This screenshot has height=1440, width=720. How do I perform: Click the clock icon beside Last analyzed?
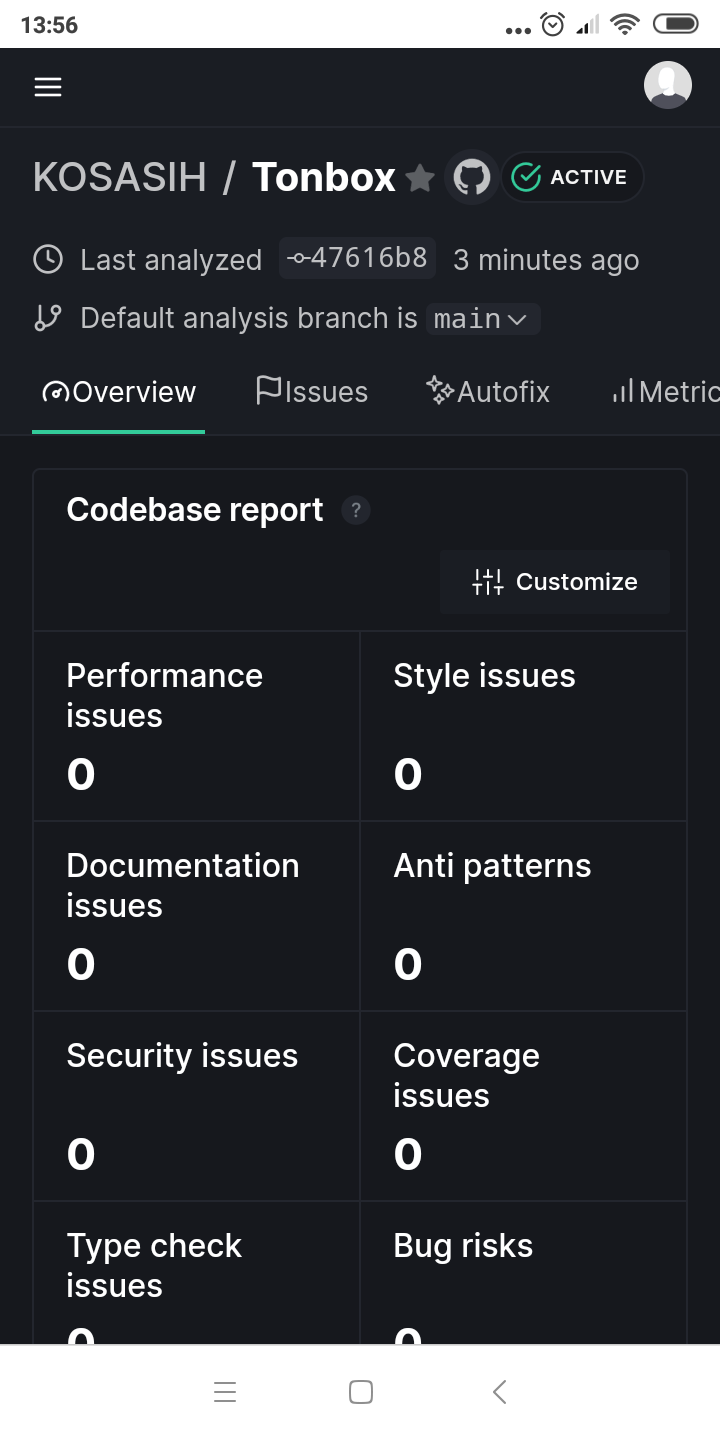point(48,260)
